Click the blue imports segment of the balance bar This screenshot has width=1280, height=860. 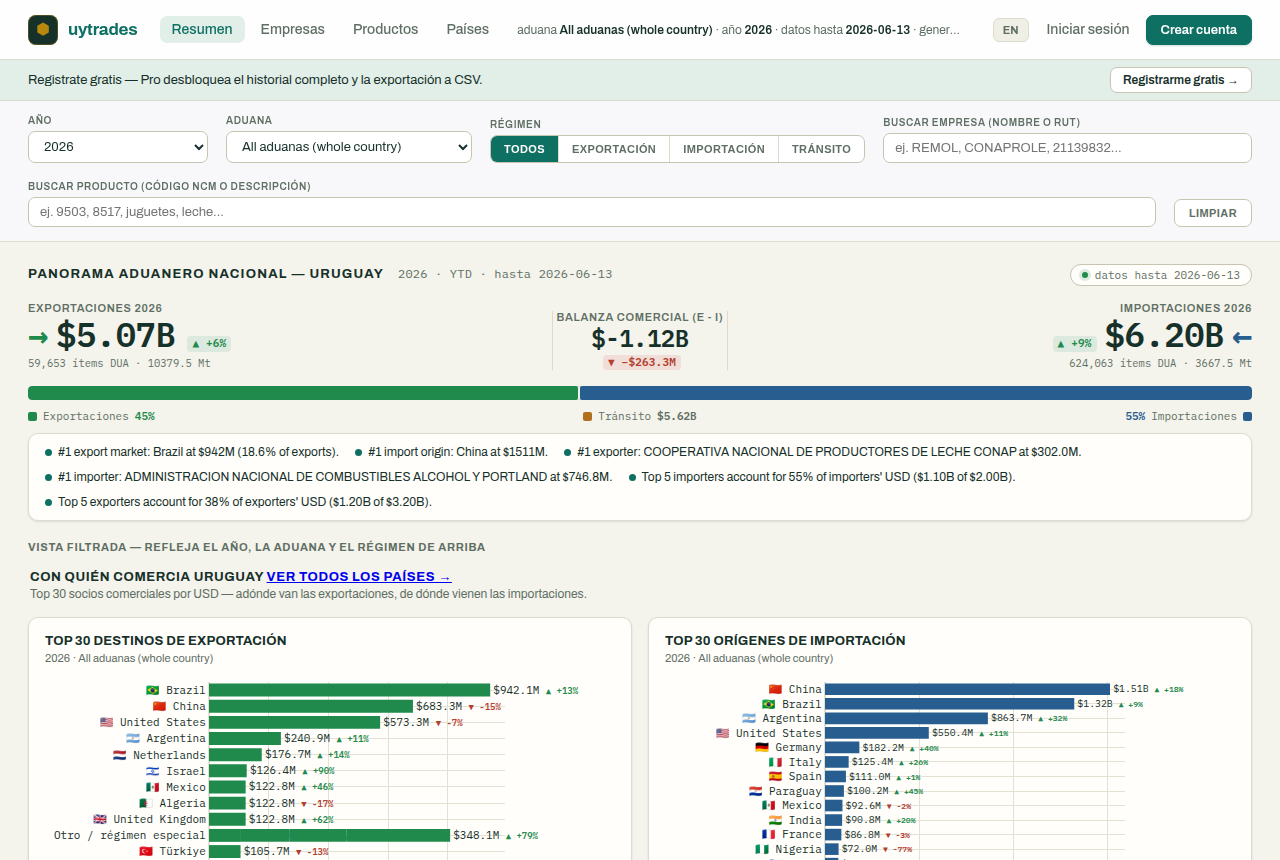(916, 393)
